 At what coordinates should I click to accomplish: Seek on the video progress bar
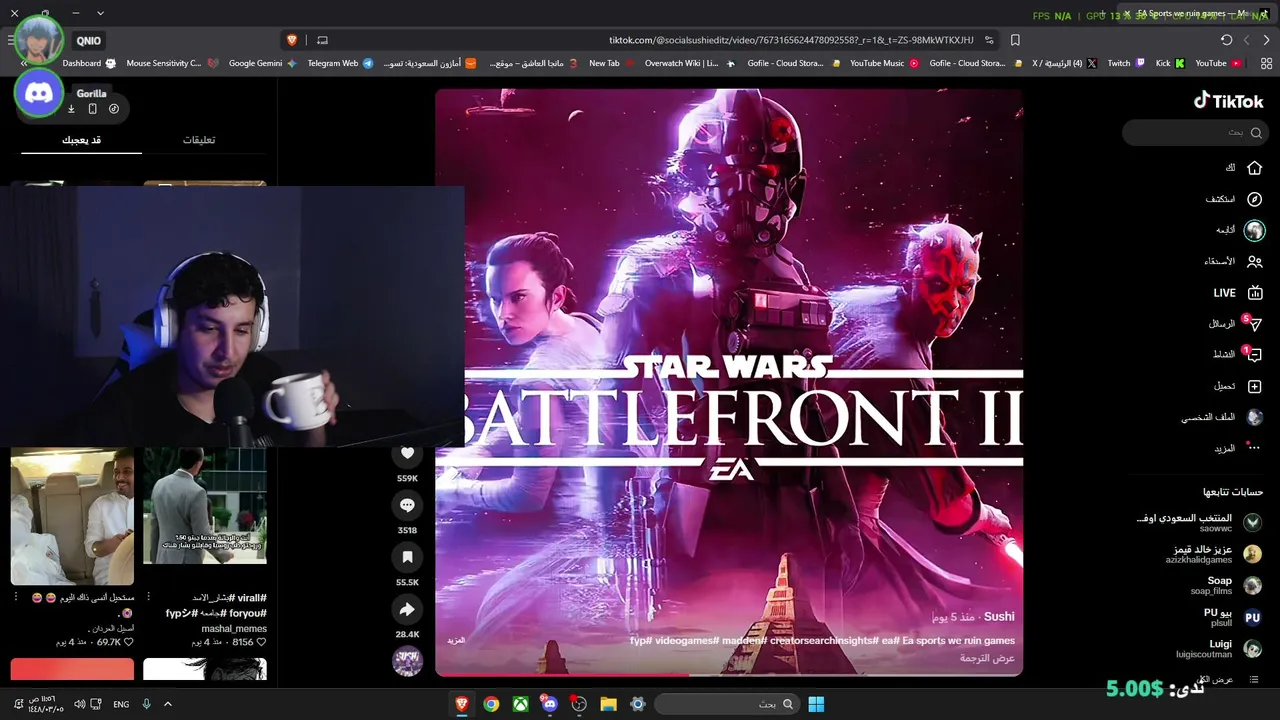click(729, 675)
